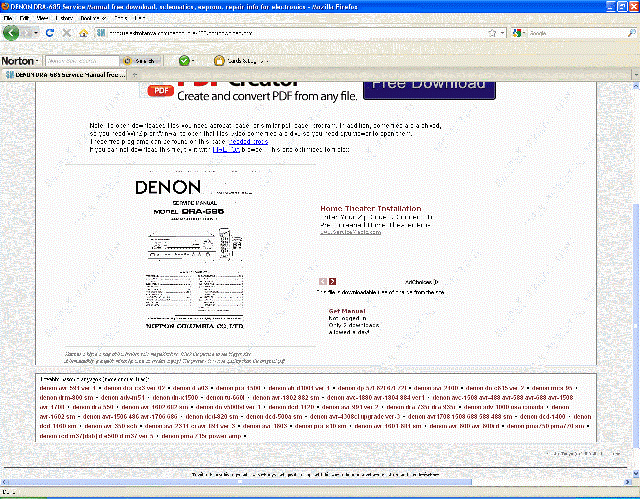
Task: Open the View menu
Action: click(x=42, y=18)
